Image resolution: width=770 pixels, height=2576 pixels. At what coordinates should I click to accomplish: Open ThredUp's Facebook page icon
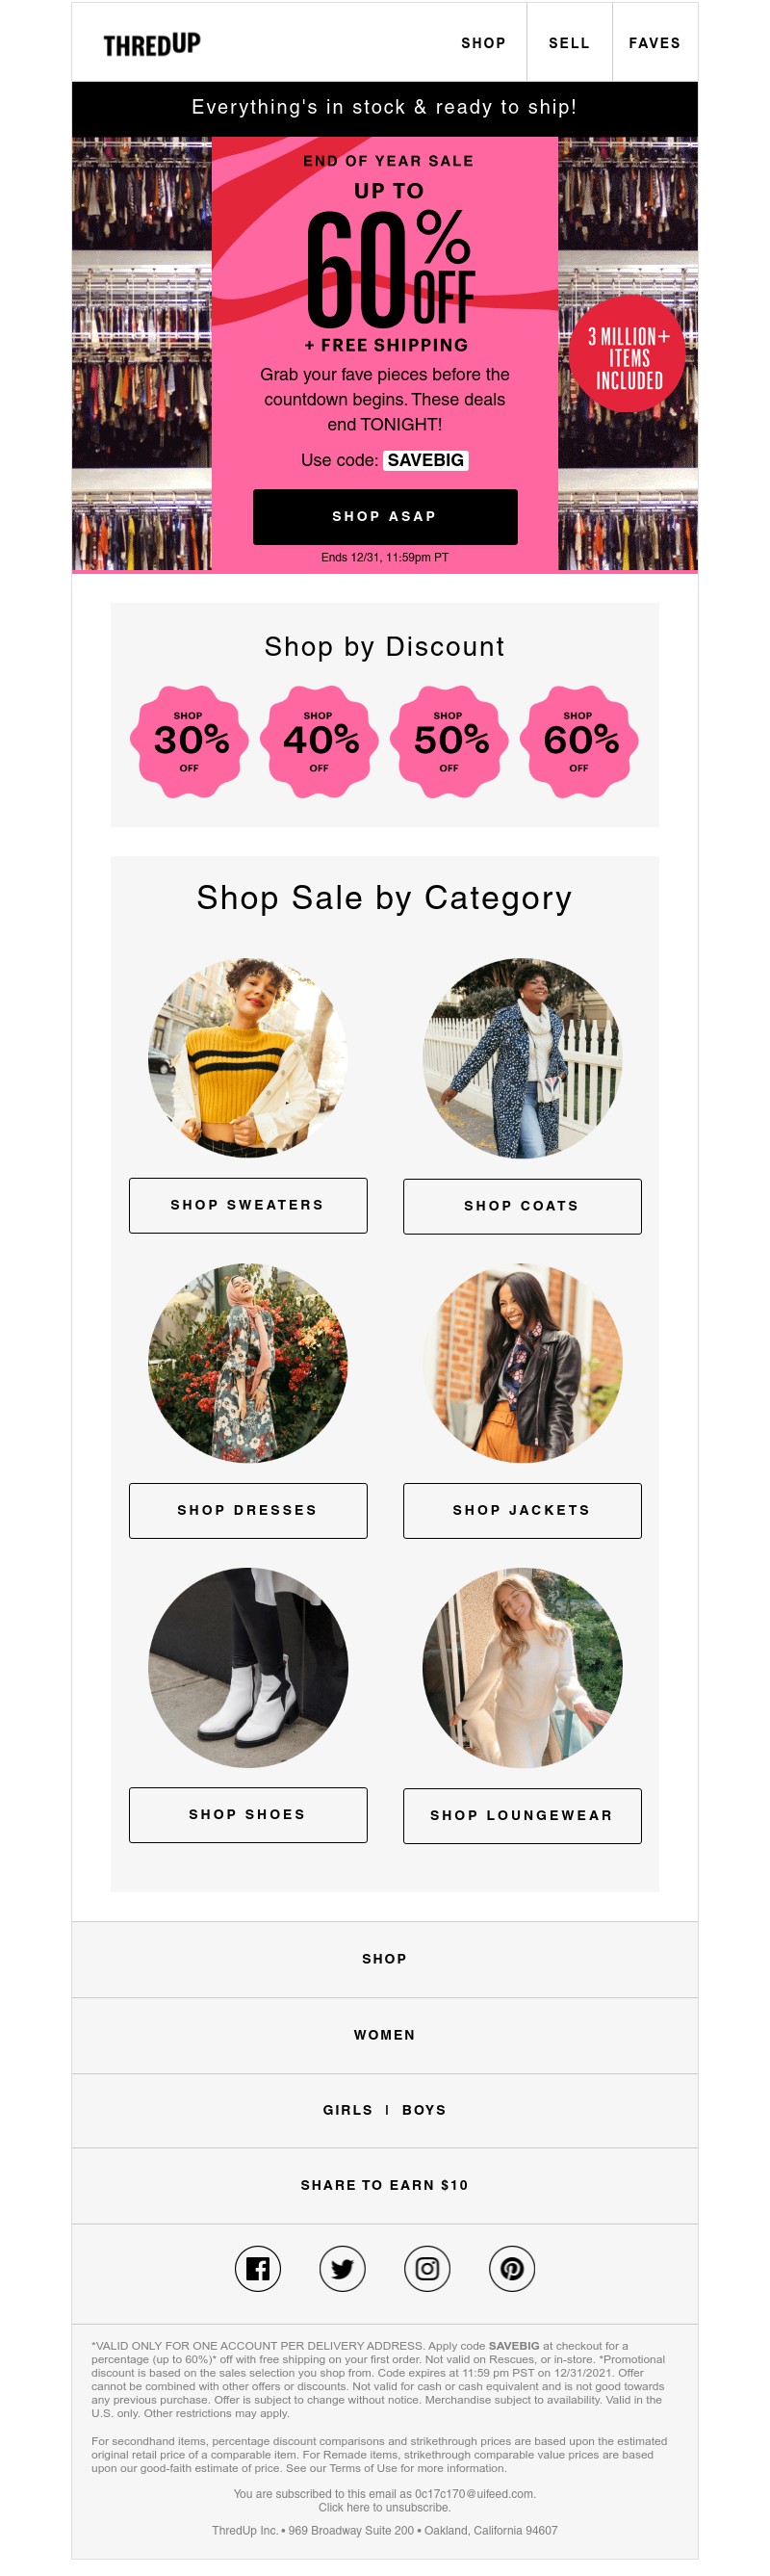257,2269
